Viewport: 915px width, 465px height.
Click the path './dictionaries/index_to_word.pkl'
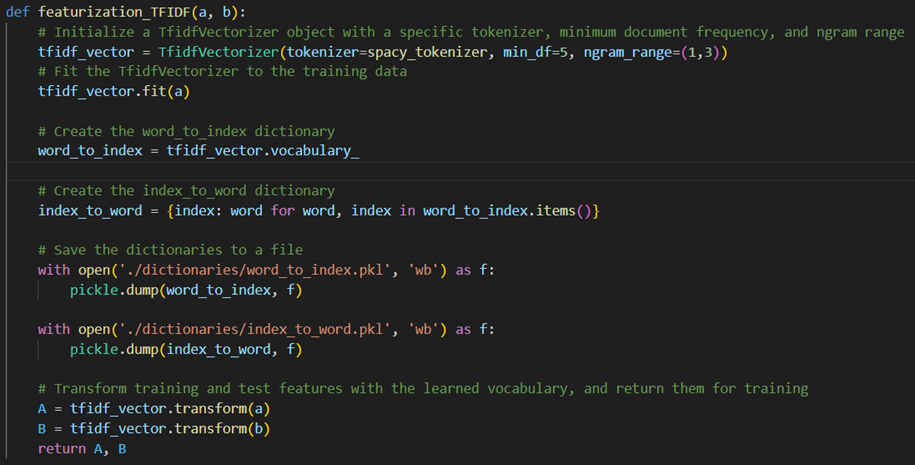[x=255, y=330]
